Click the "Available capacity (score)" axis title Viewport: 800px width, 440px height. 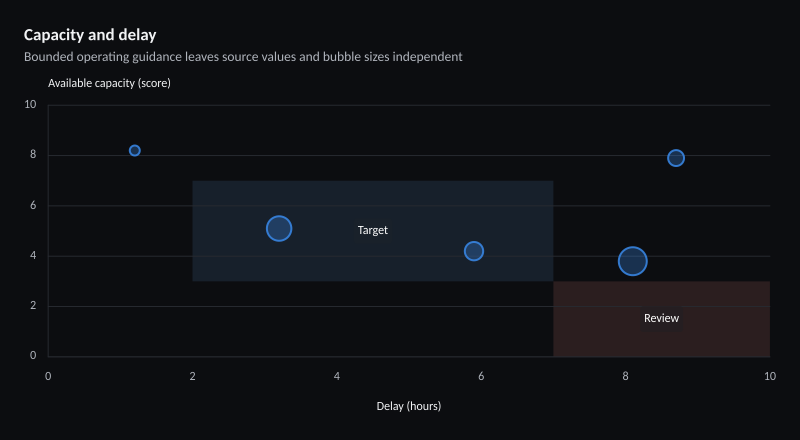click(x=109, y=83)
